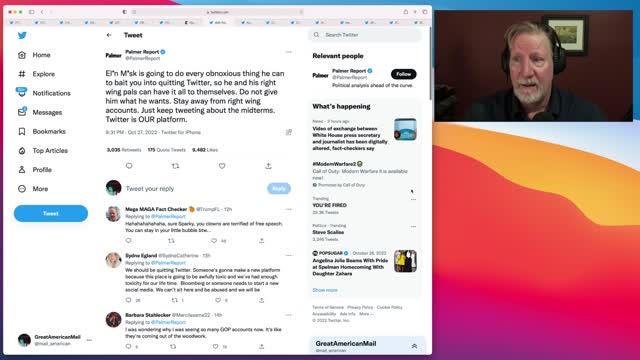Open options for YOU'RE FIRED trend
This screenshot has height=360, width=640.
click(413, 199)
